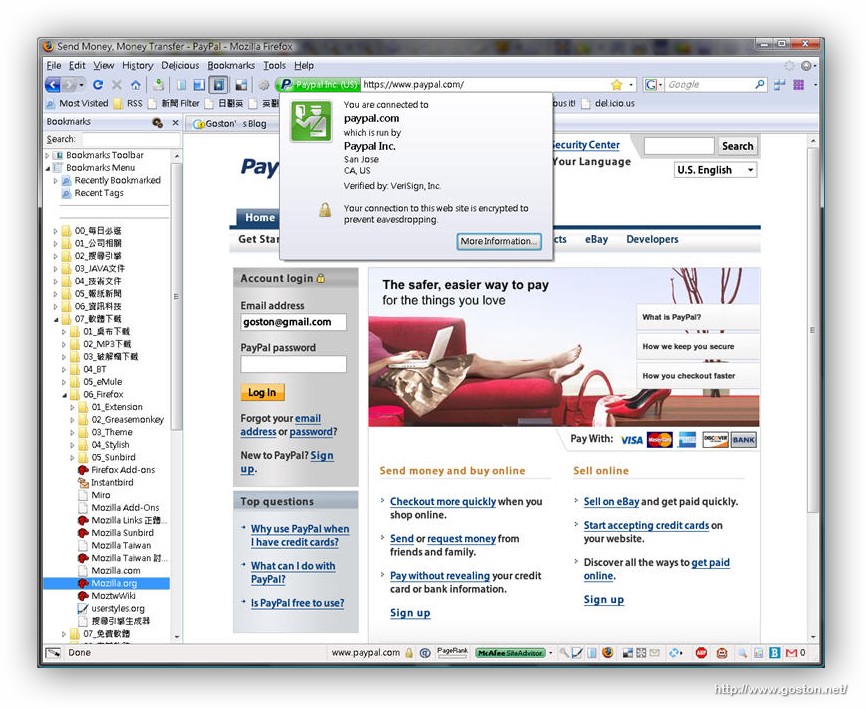
Task: Click the red face icon beside Adblock Plus
Action: click(722, 653)
